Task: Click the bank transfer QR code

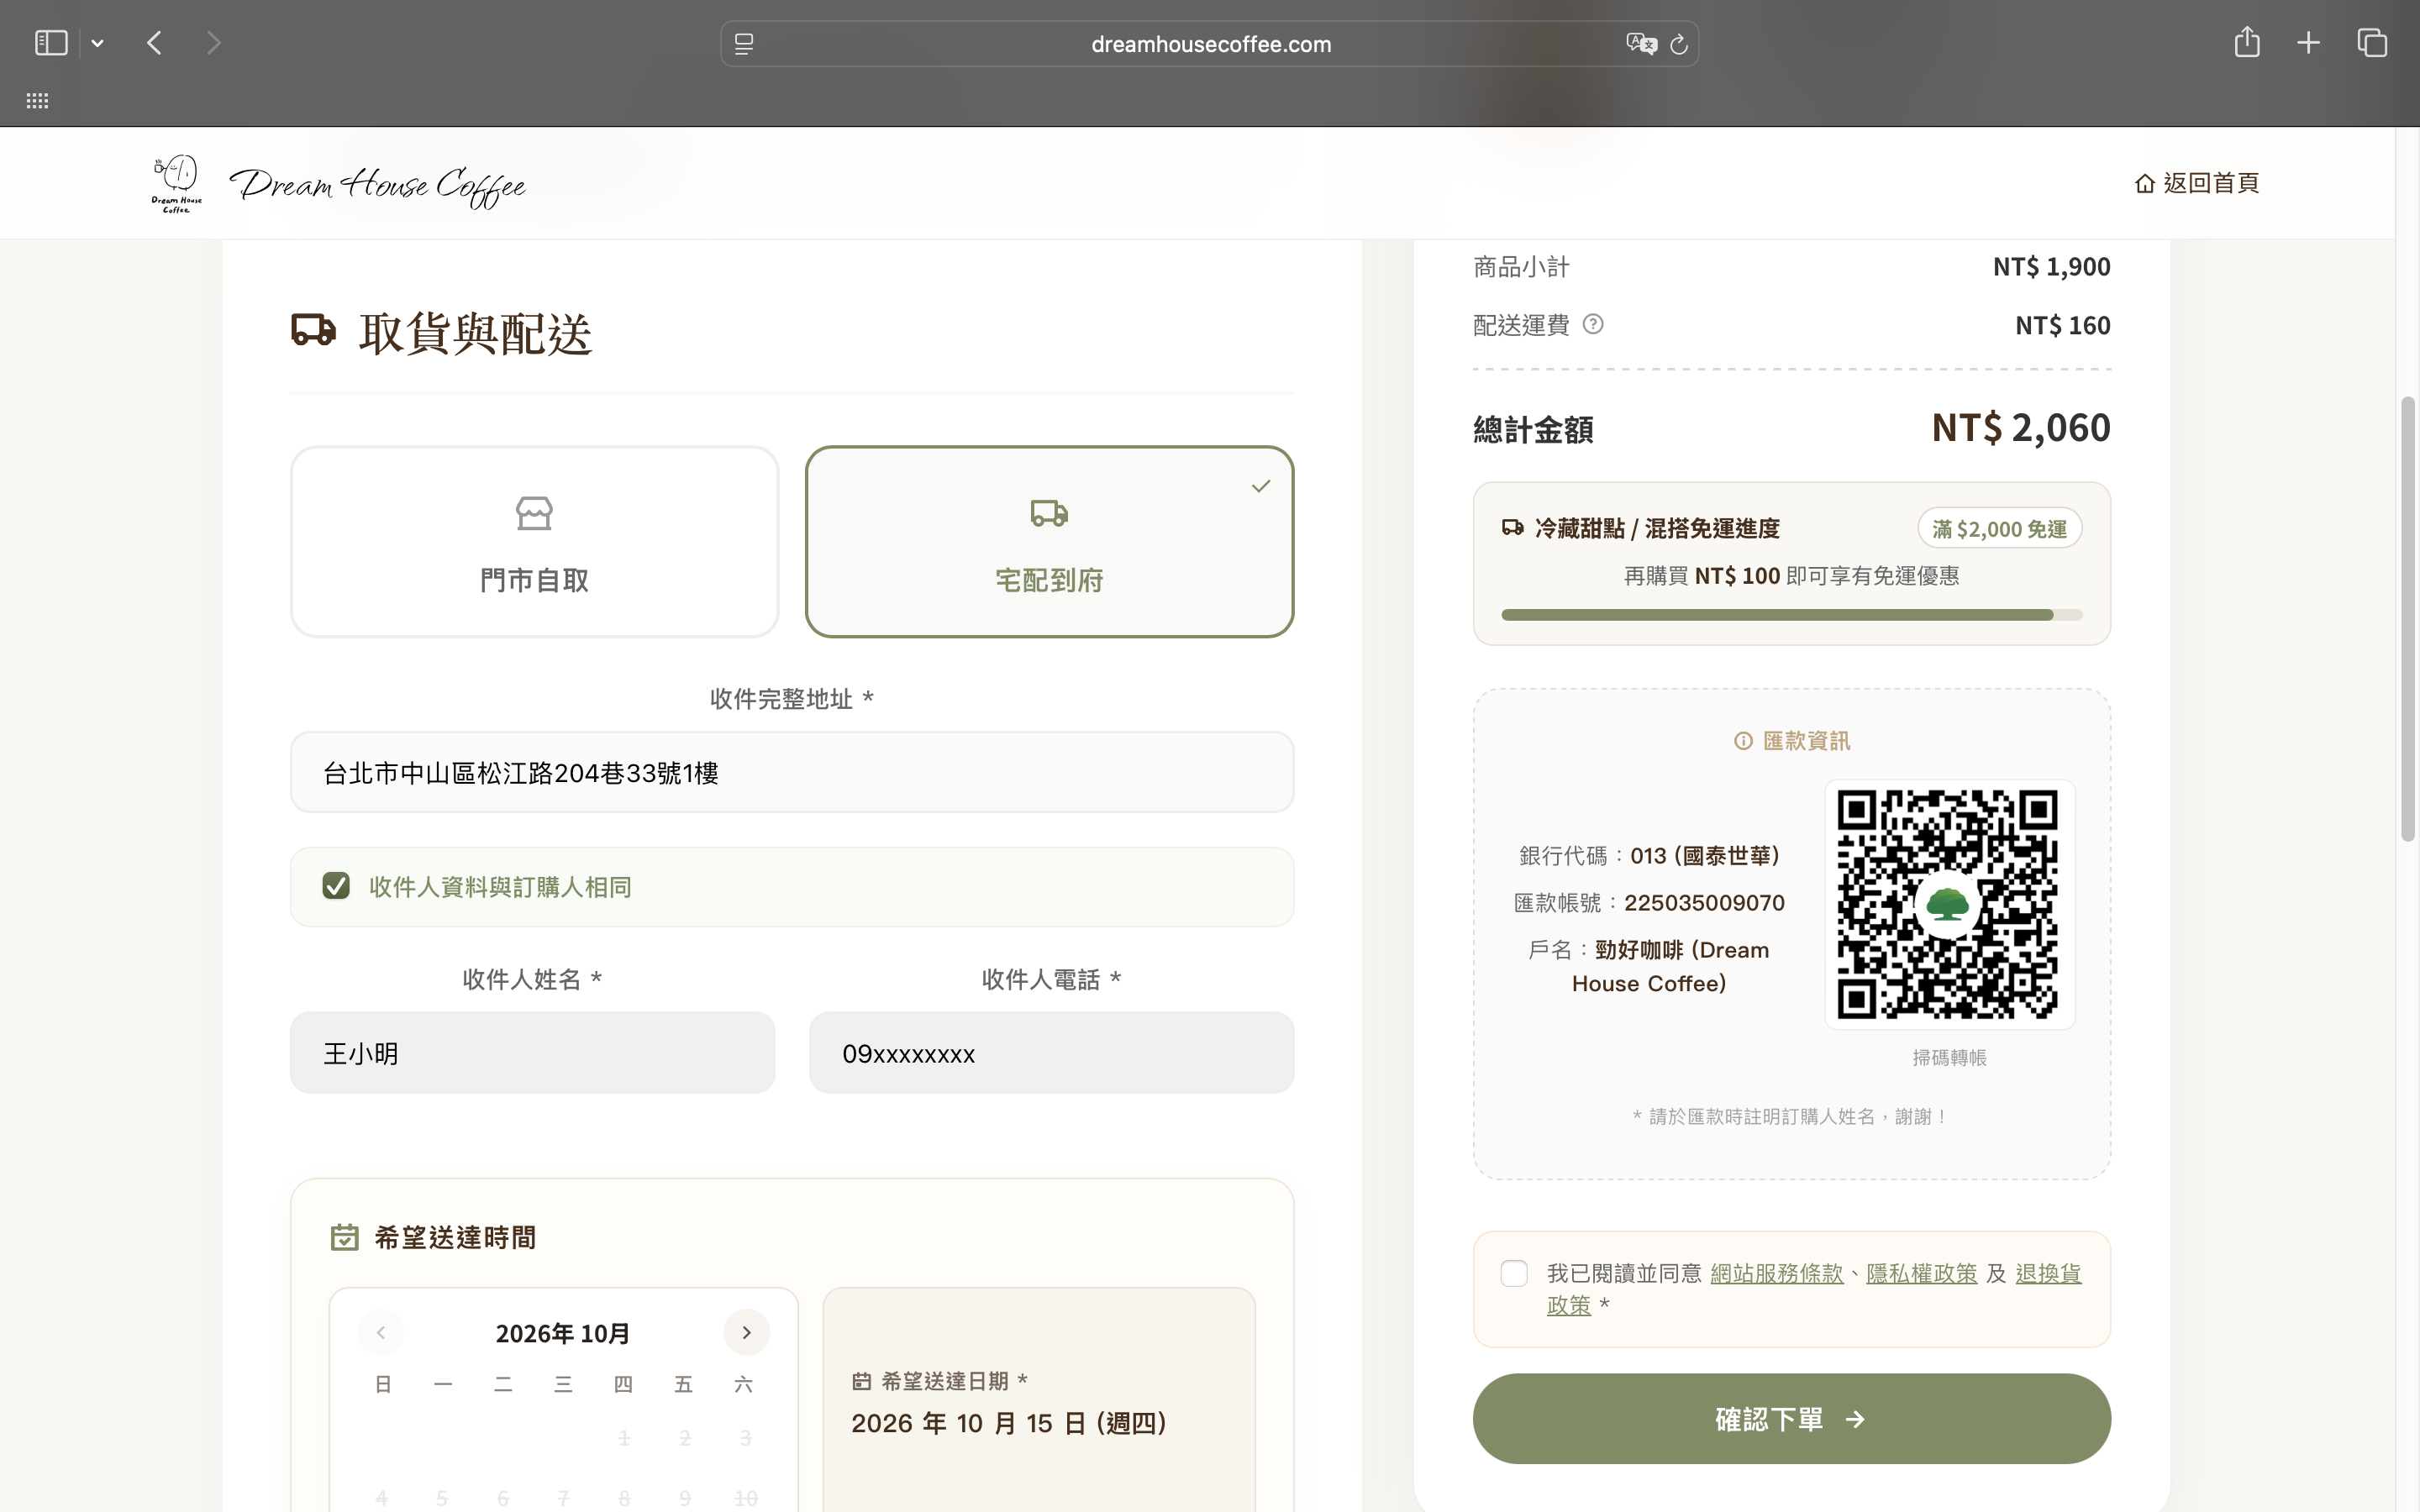Action: click(x=1949, y=904)
